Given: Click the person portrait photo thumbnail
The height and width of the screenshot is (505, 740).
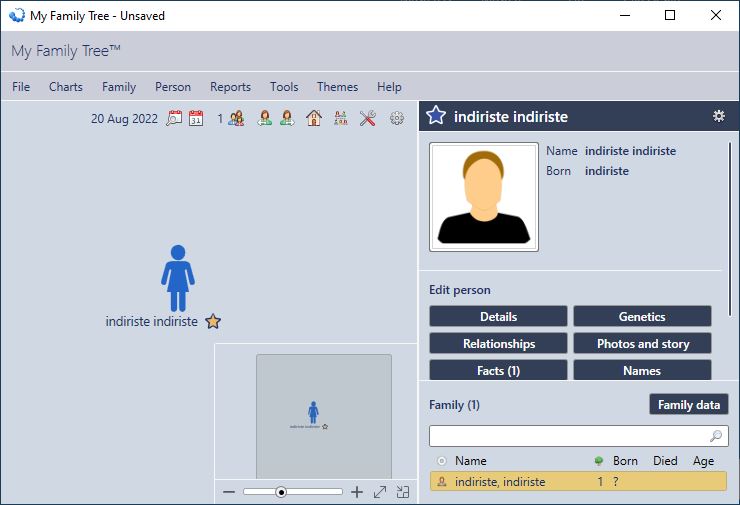Looking at the screenshot, I should point(484,197).
